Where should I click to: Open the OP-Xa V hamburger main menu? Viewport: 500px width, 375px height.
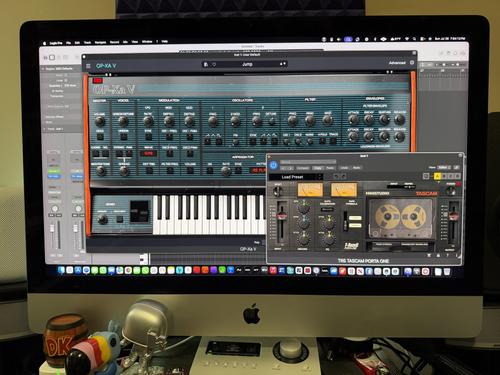(x=88, y=66)
